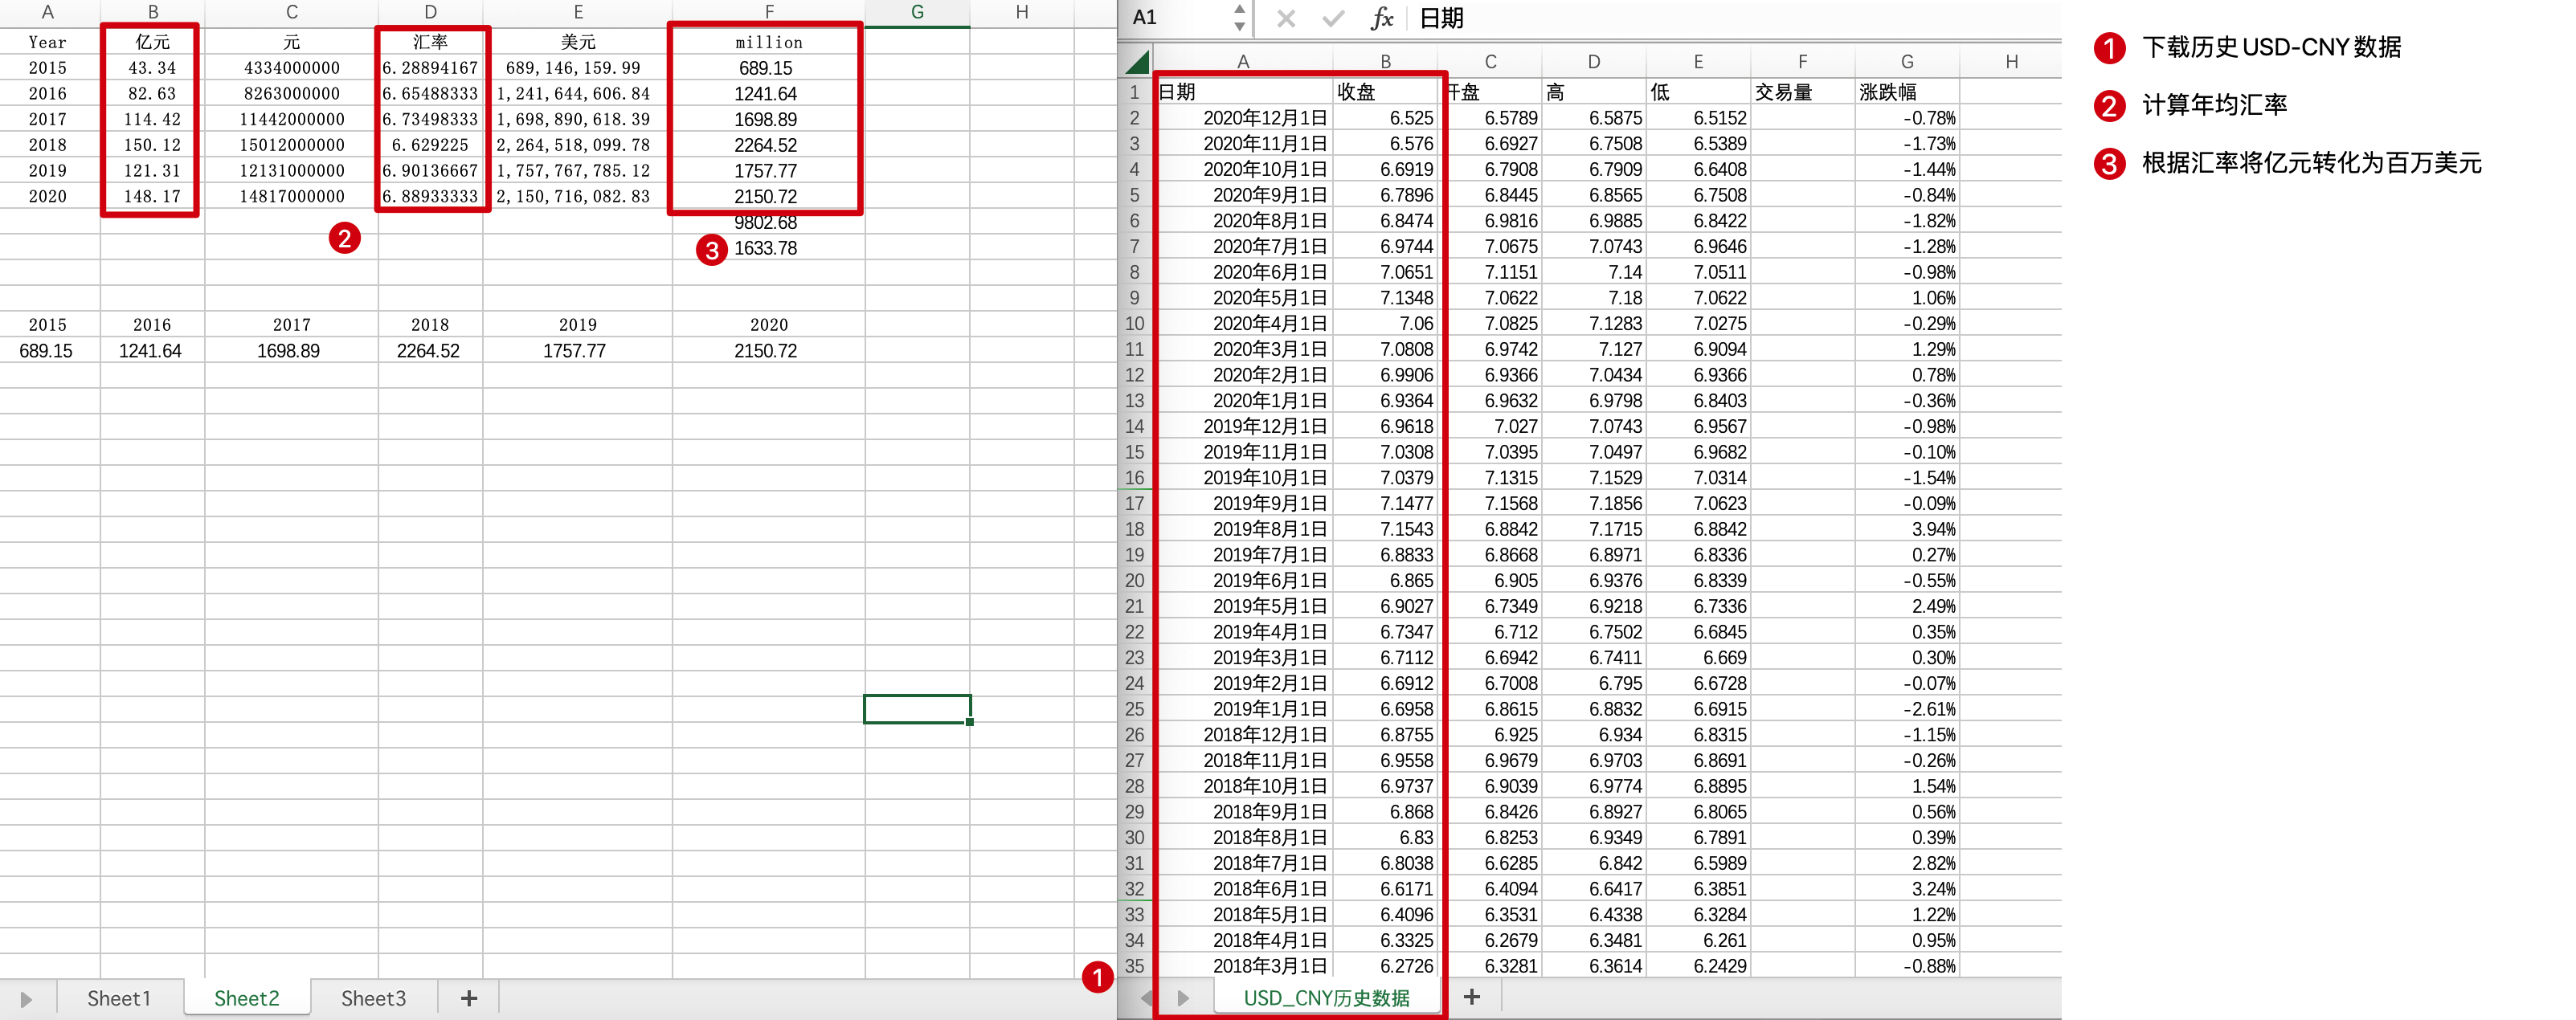Click the fx insert function icon

(x=1381, y=19)
